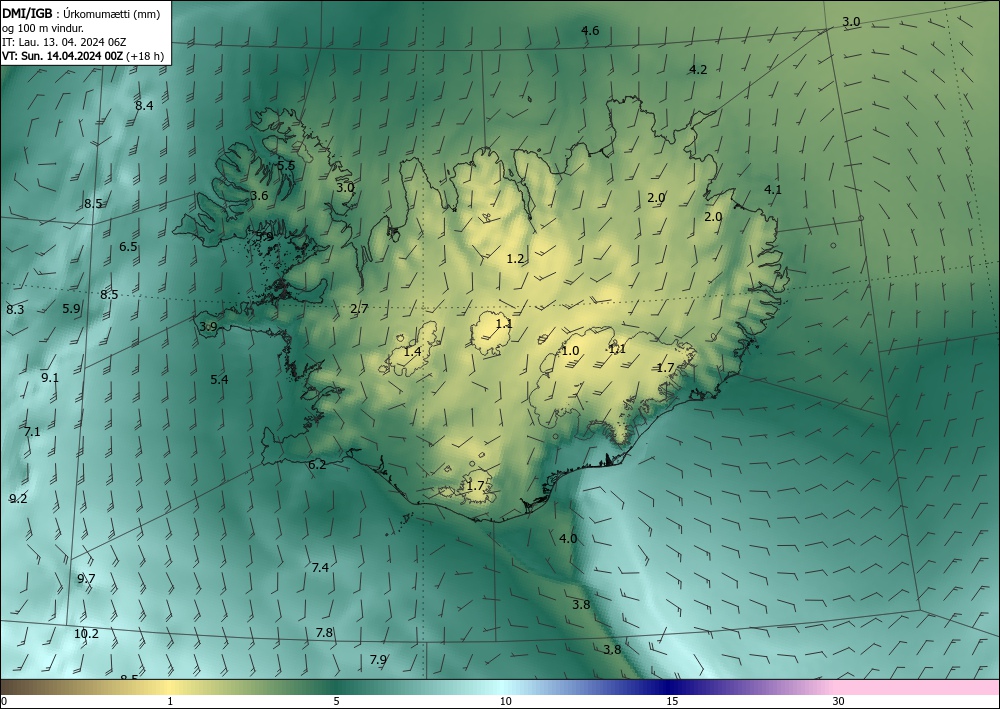Click the 4.0 value south of Iceland
The image size is (1000, 709).
click(x=568, y=538)
